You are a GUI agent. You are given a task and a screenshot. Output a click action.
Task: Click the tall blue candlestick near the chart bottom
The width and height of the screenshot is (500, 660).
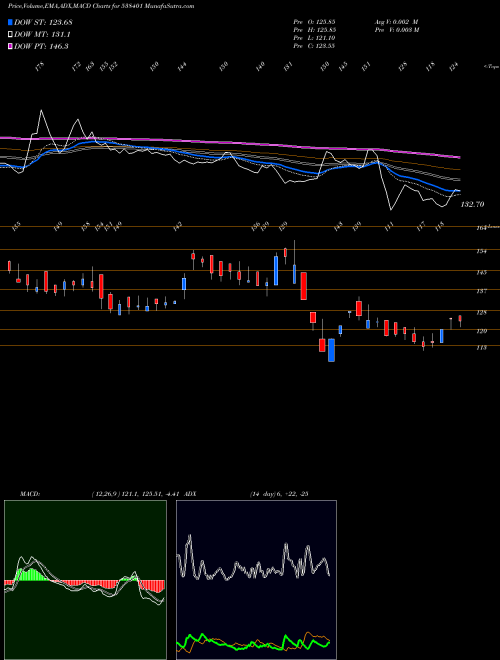(x=332, y=350)
